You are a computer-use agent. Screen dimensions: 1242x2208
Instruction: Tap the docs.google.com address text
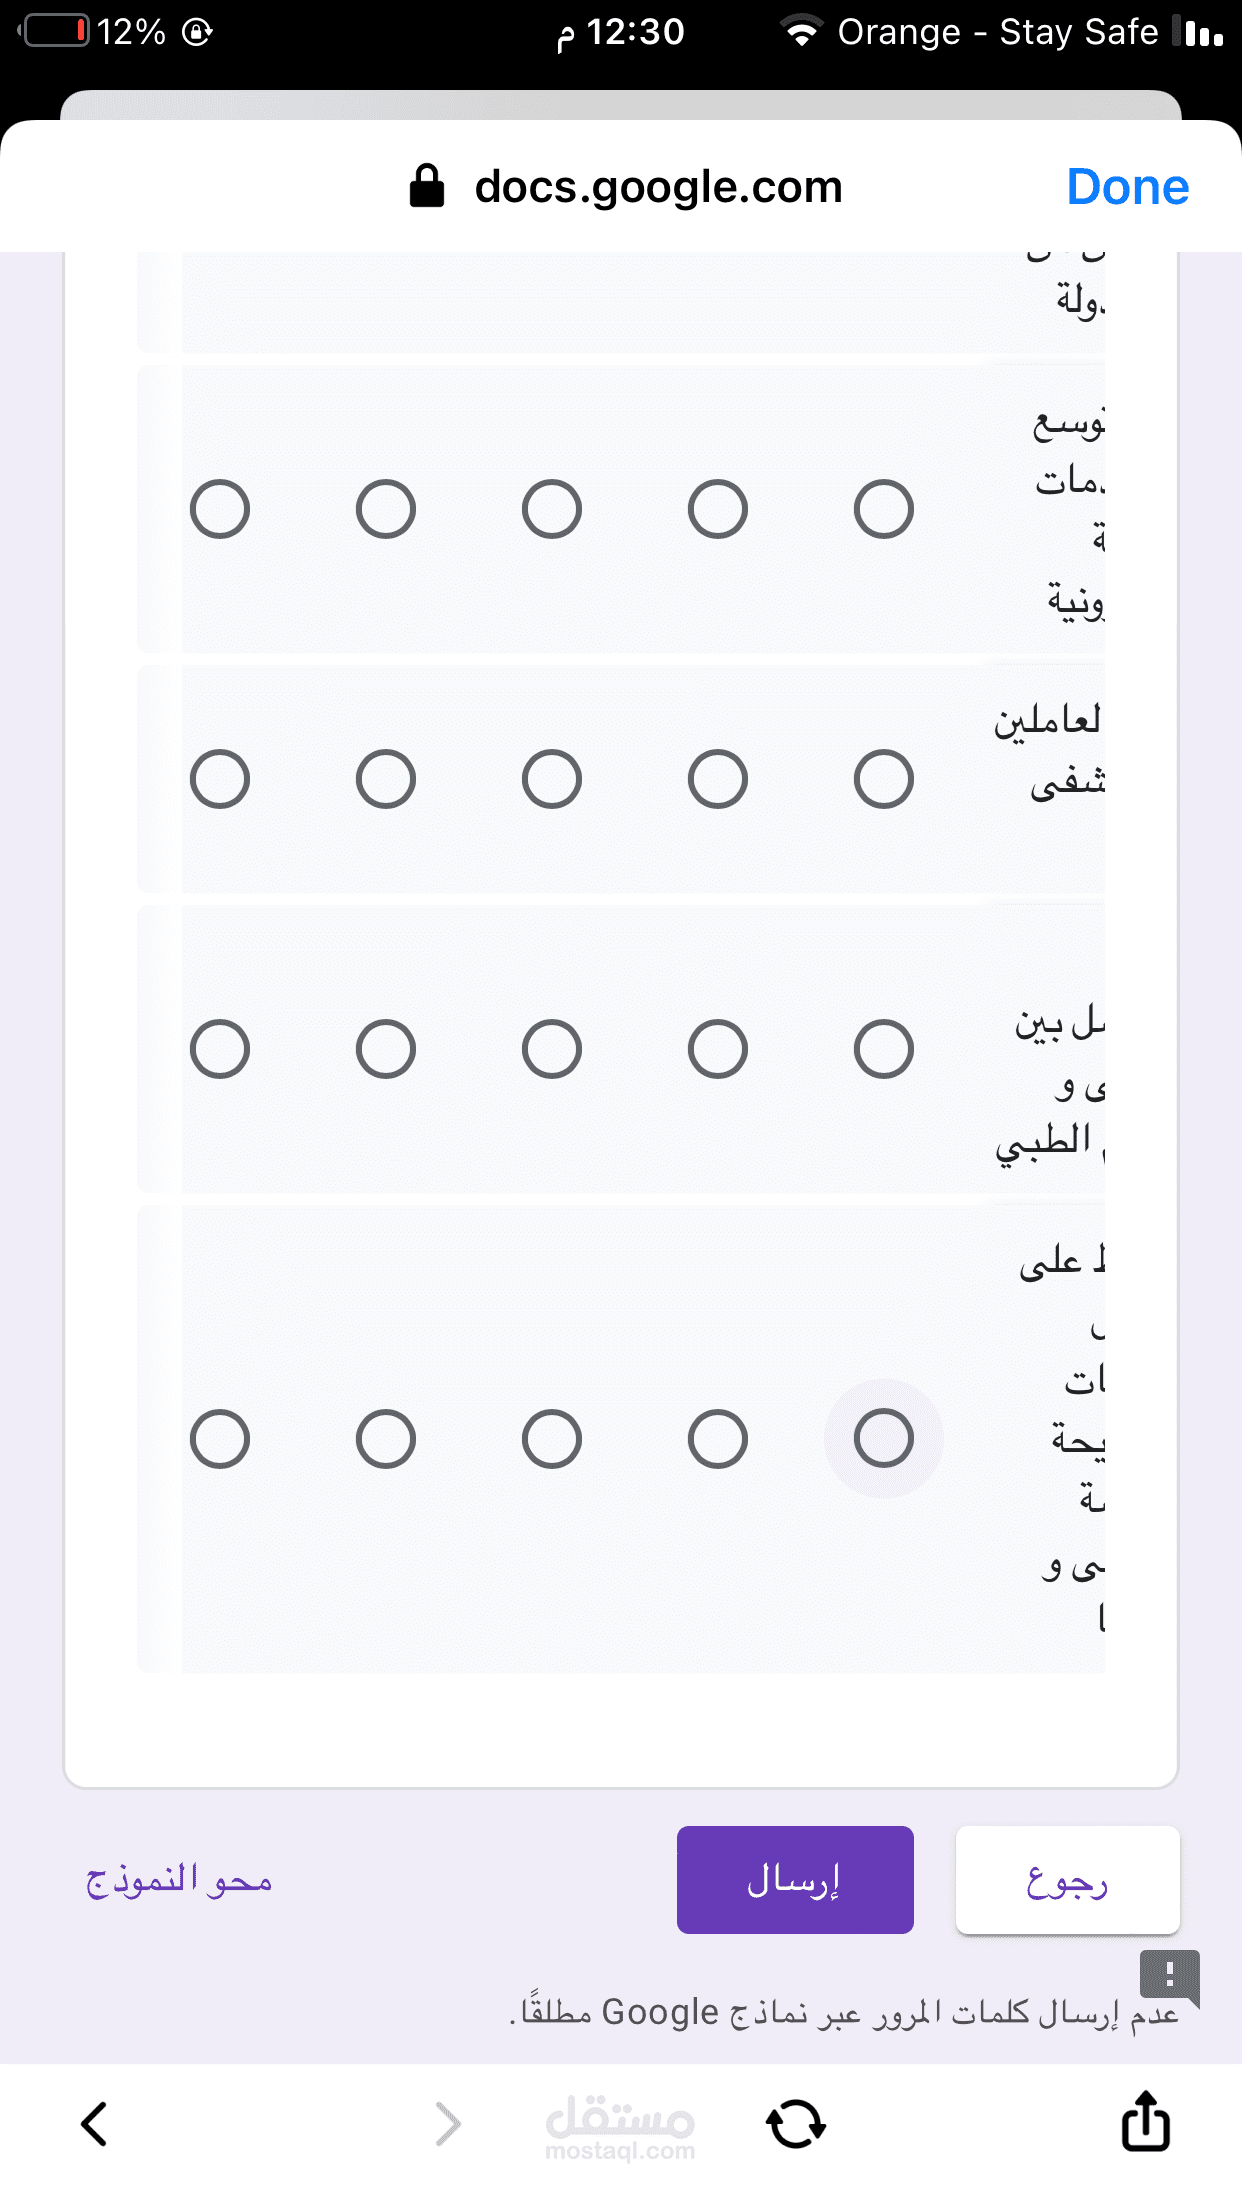(658, 186)
